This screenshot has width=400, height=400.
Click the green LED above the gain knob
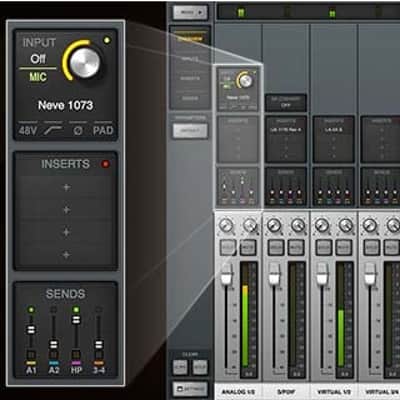pyautogui.click(x=107, y=40)
